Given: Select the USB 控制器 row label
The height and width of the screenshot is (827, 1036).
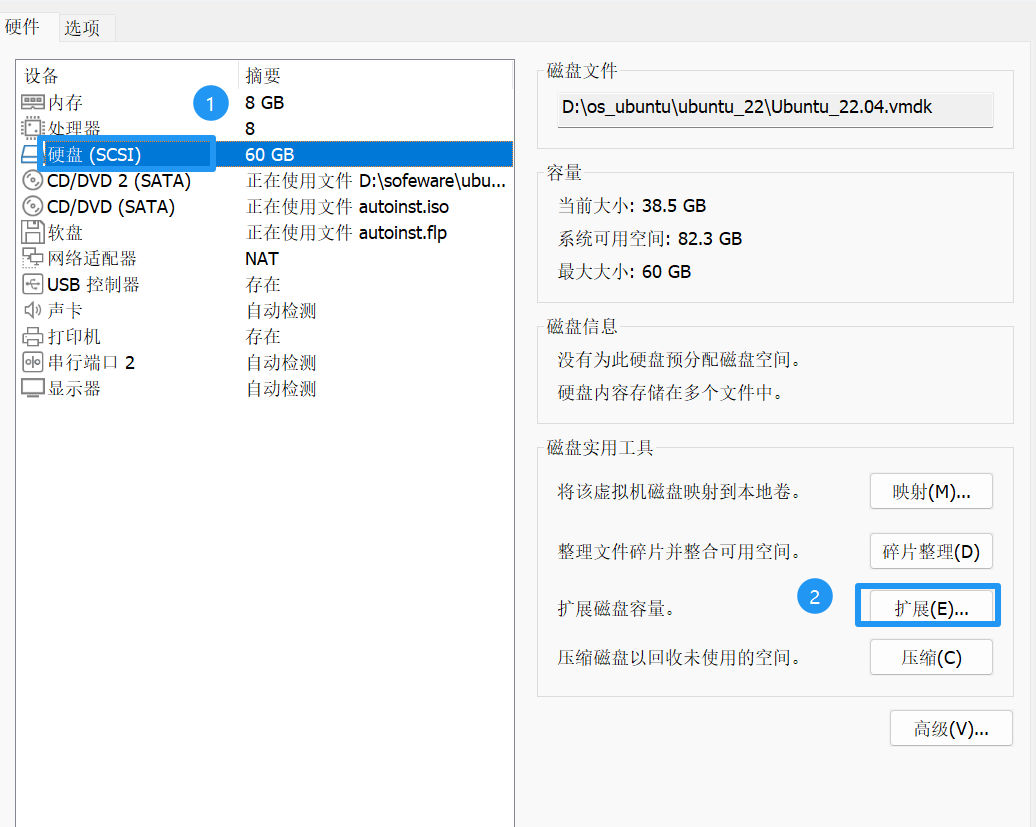Looking at the screenshot, I should click(93, 285).
